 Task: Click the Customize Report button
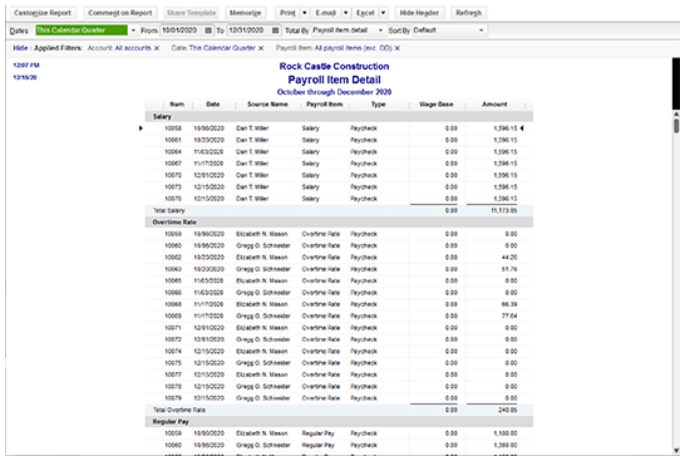[x=42, y=13]
